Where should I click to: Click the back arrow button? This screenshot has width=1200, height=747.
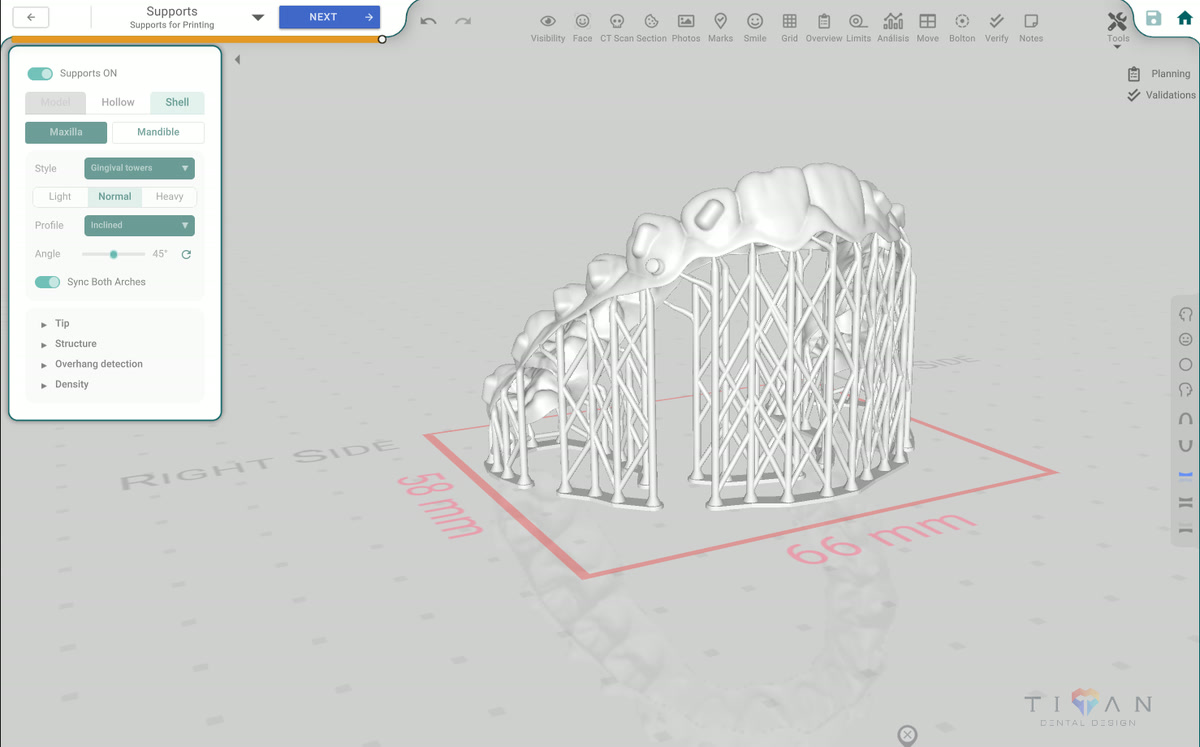click(x=32, y=17)
